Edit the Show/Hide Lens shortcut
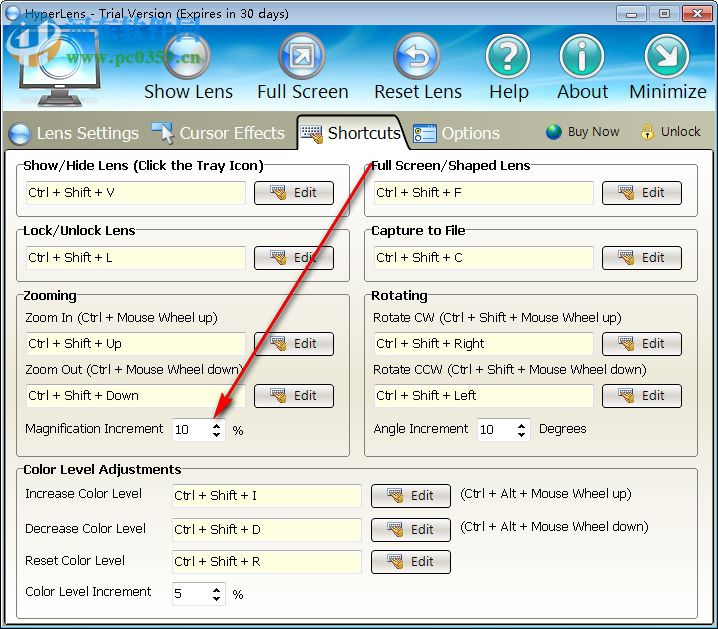 pyautogui.click(x=294, y=193)
